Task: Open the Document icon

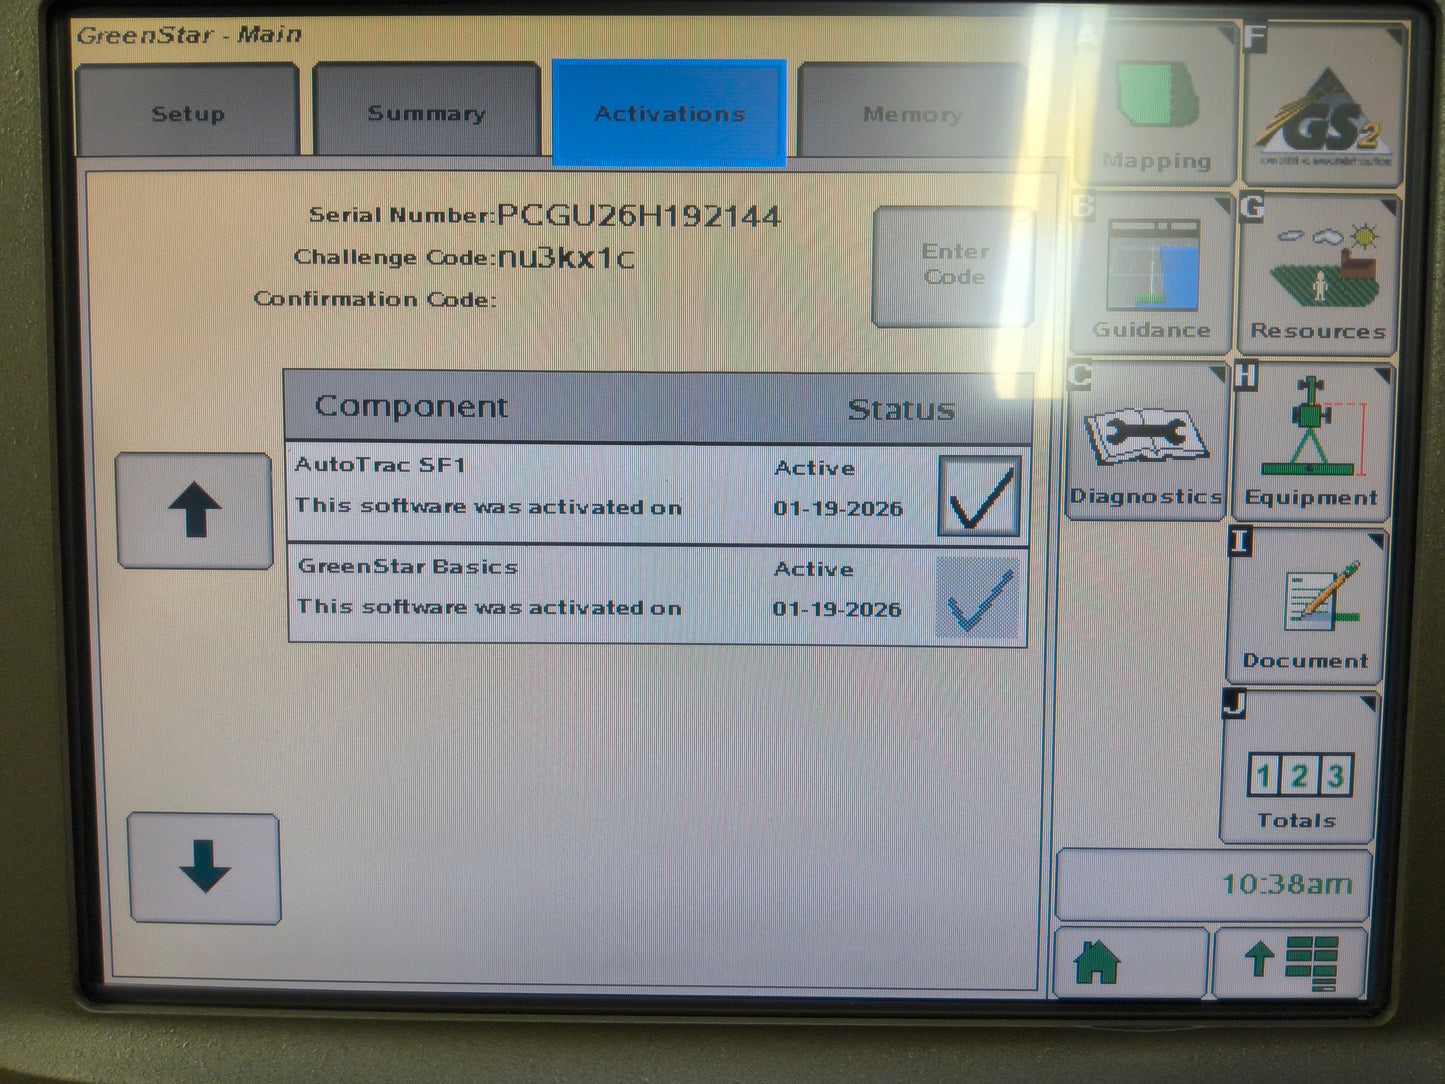Action: point(1304,607)
